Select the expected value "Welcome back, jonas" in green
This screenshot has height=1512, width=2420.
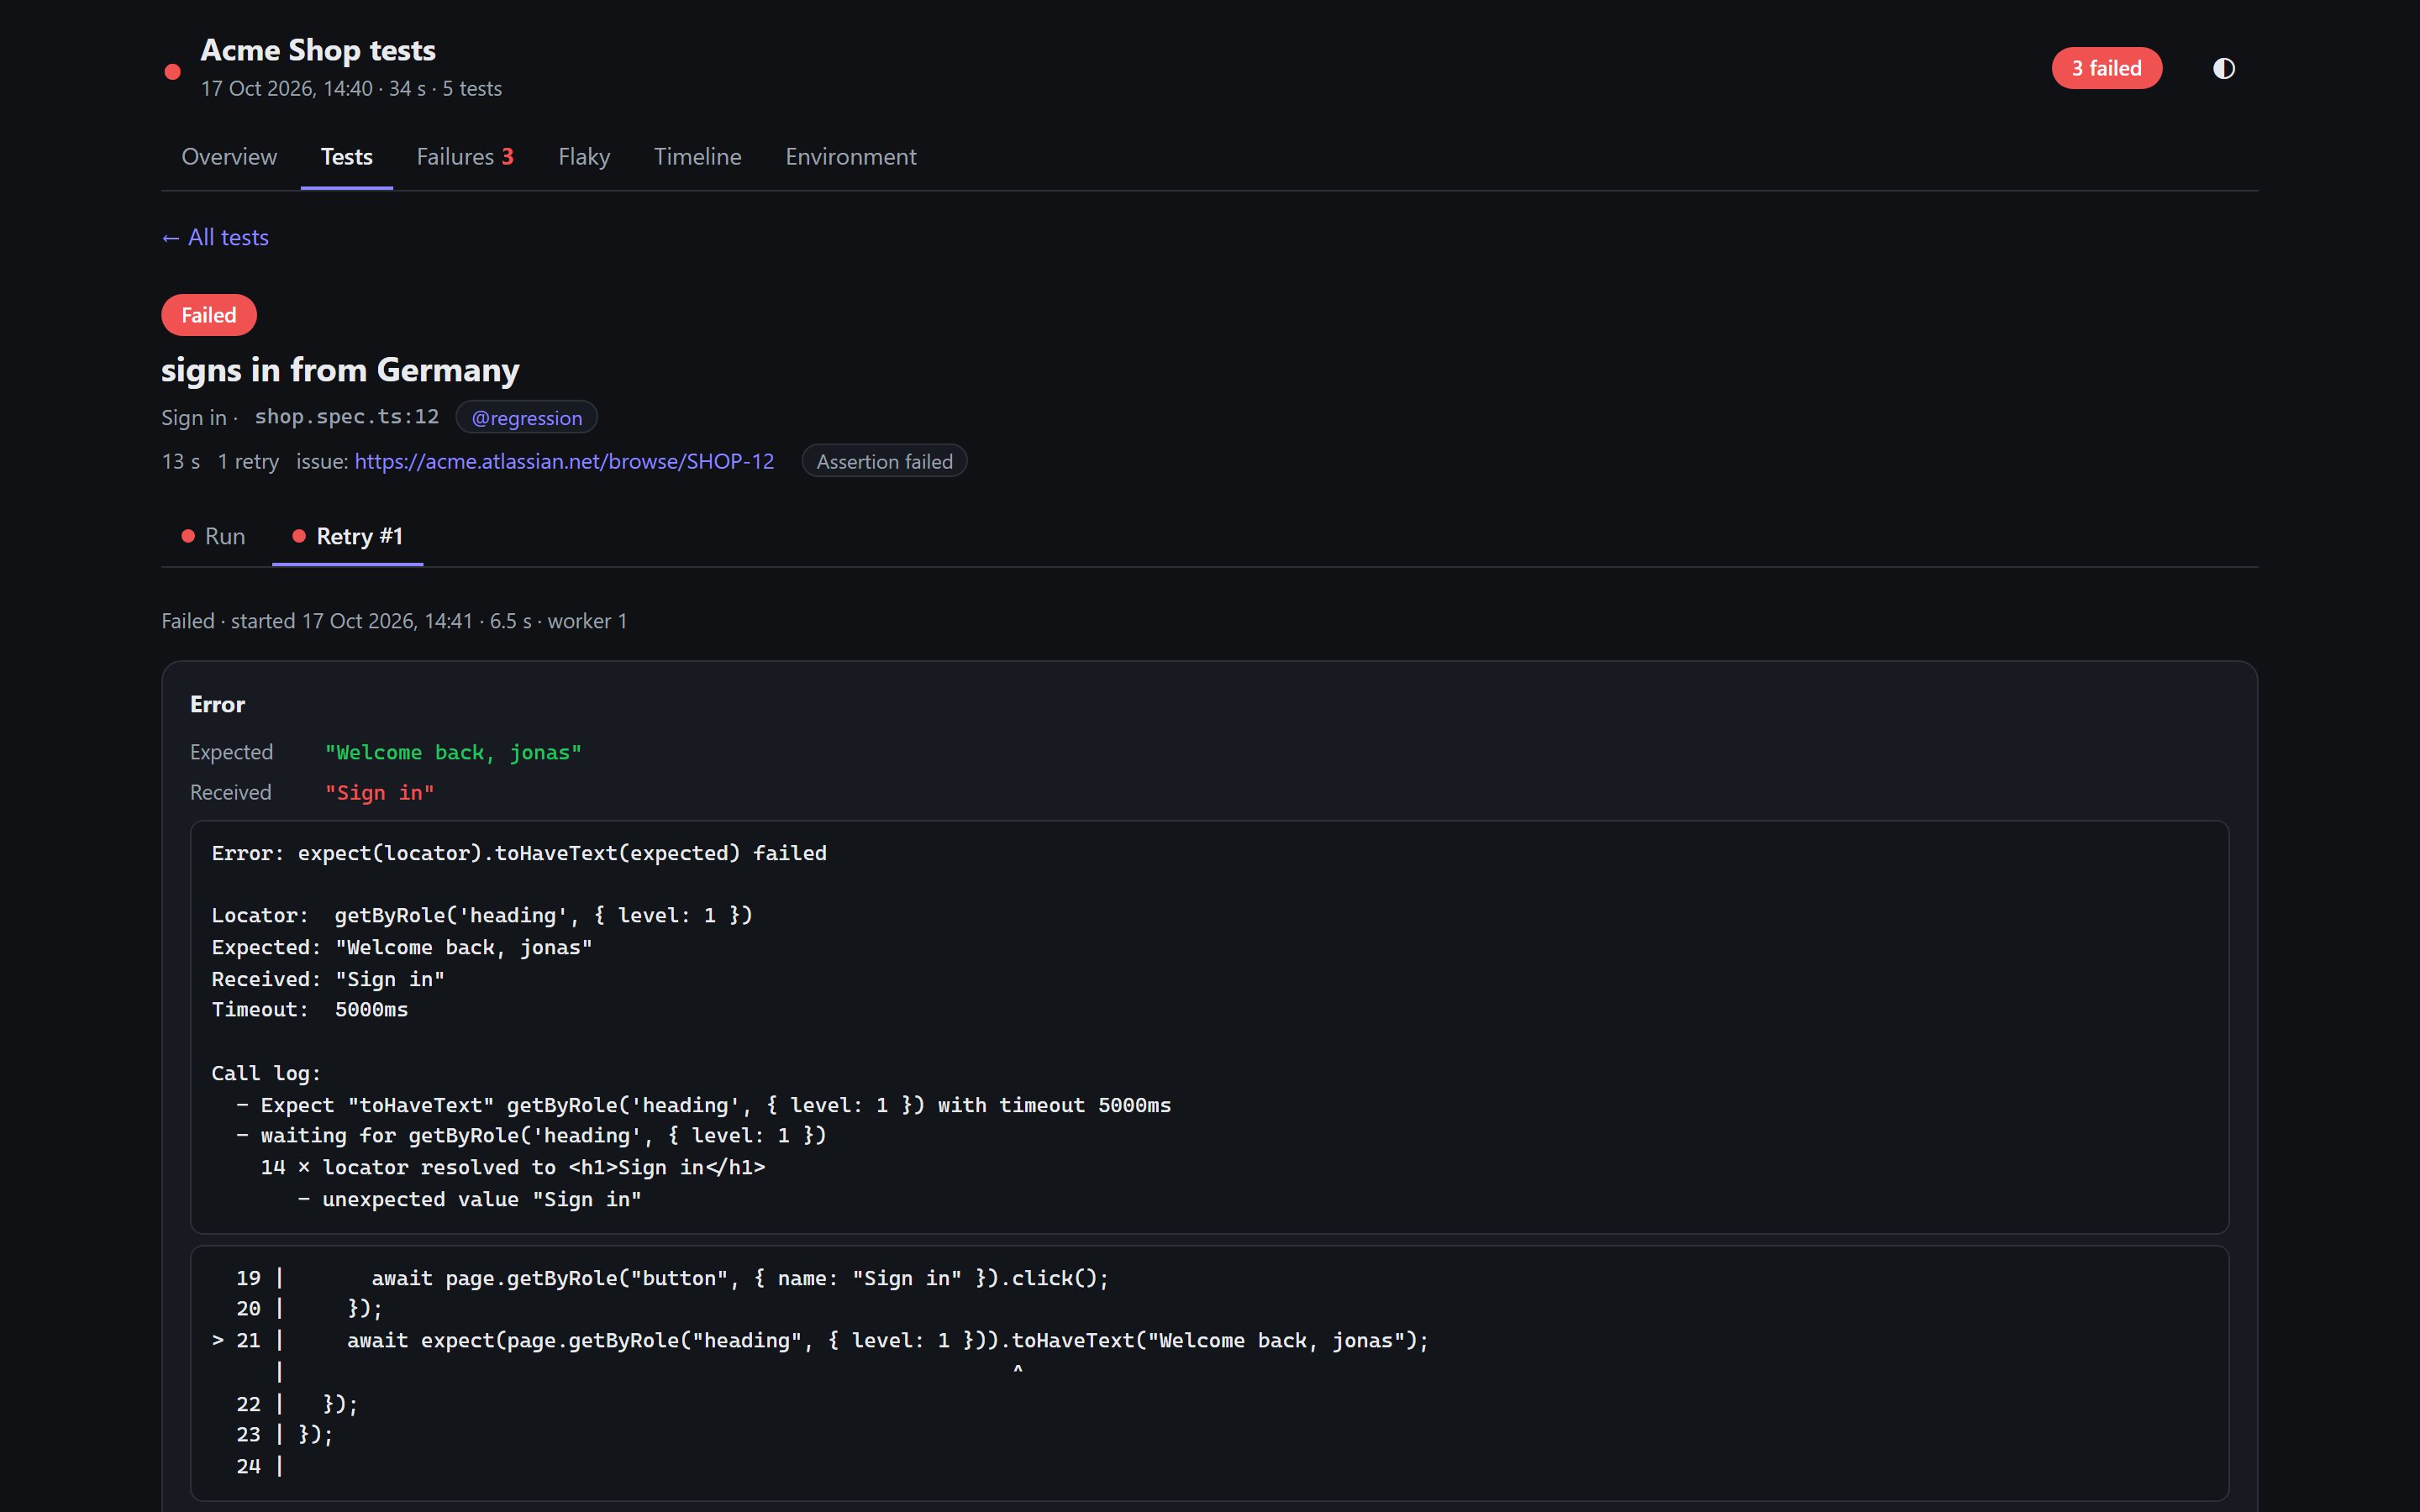[453, 752]
